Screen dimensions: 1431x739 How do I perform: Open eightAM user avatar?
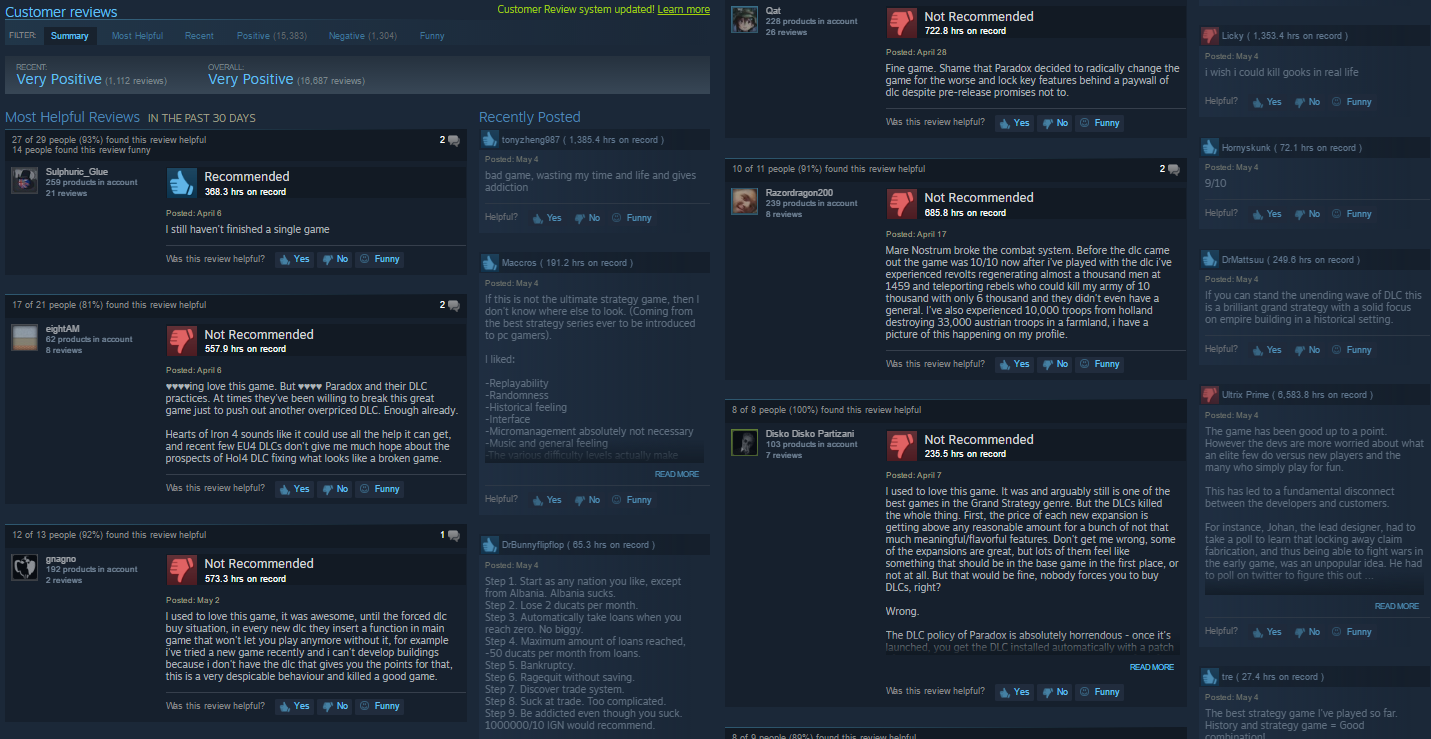click(25, 338)
